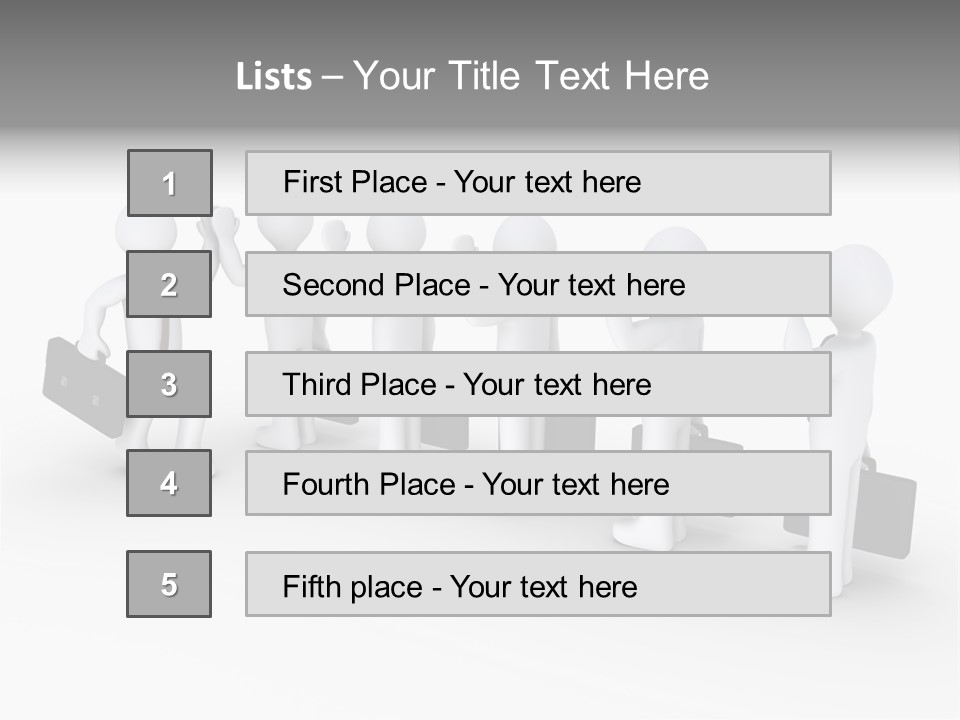Click the number 3 square
This screenshot has height=720, width=960.
[x=169, y=384]
